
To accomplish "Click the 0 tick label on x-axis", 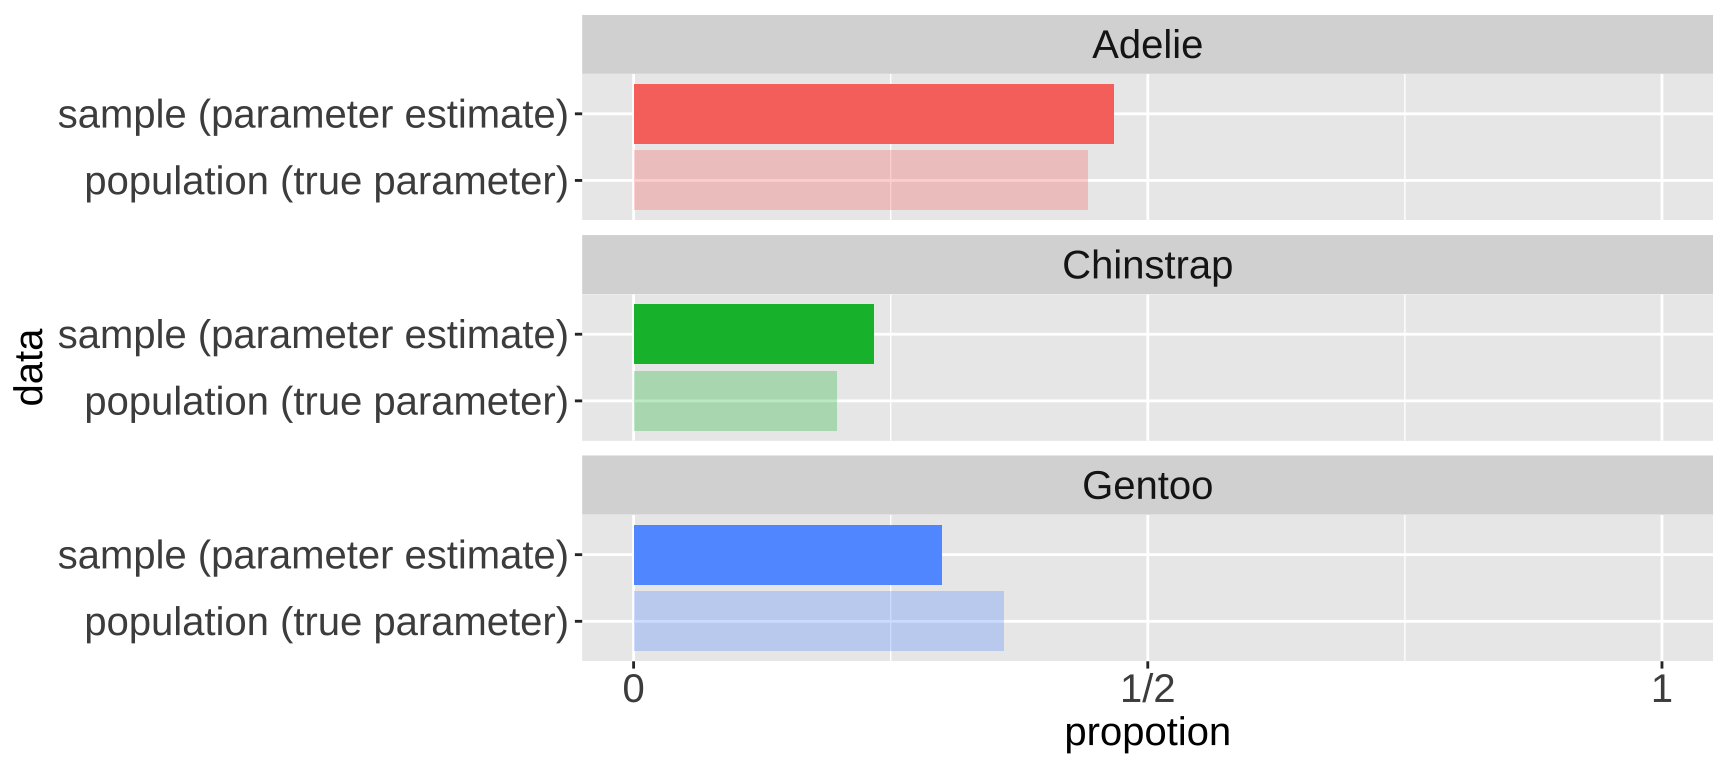I will point(633,689).
